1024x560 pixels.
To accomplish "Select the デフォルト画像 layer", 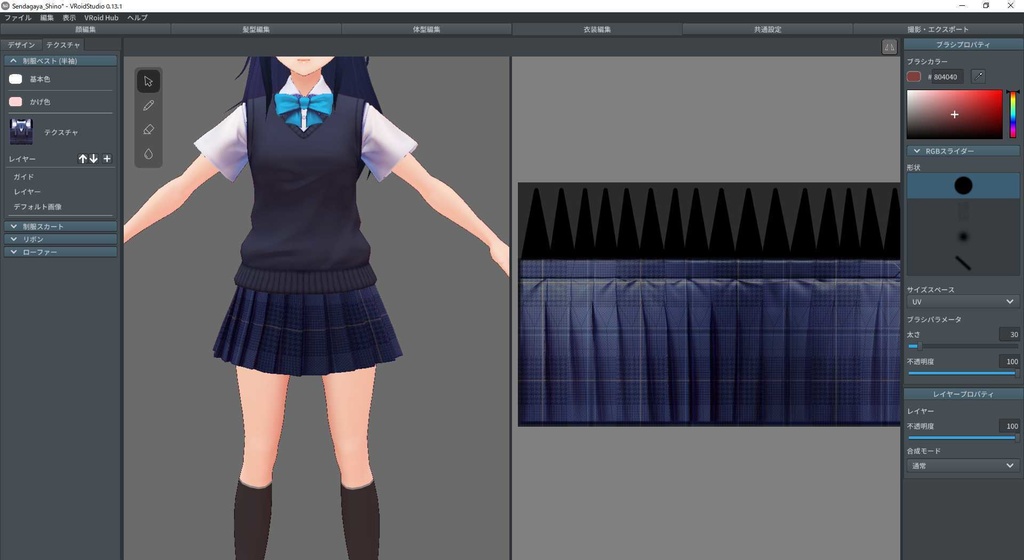I will (38, 207).
